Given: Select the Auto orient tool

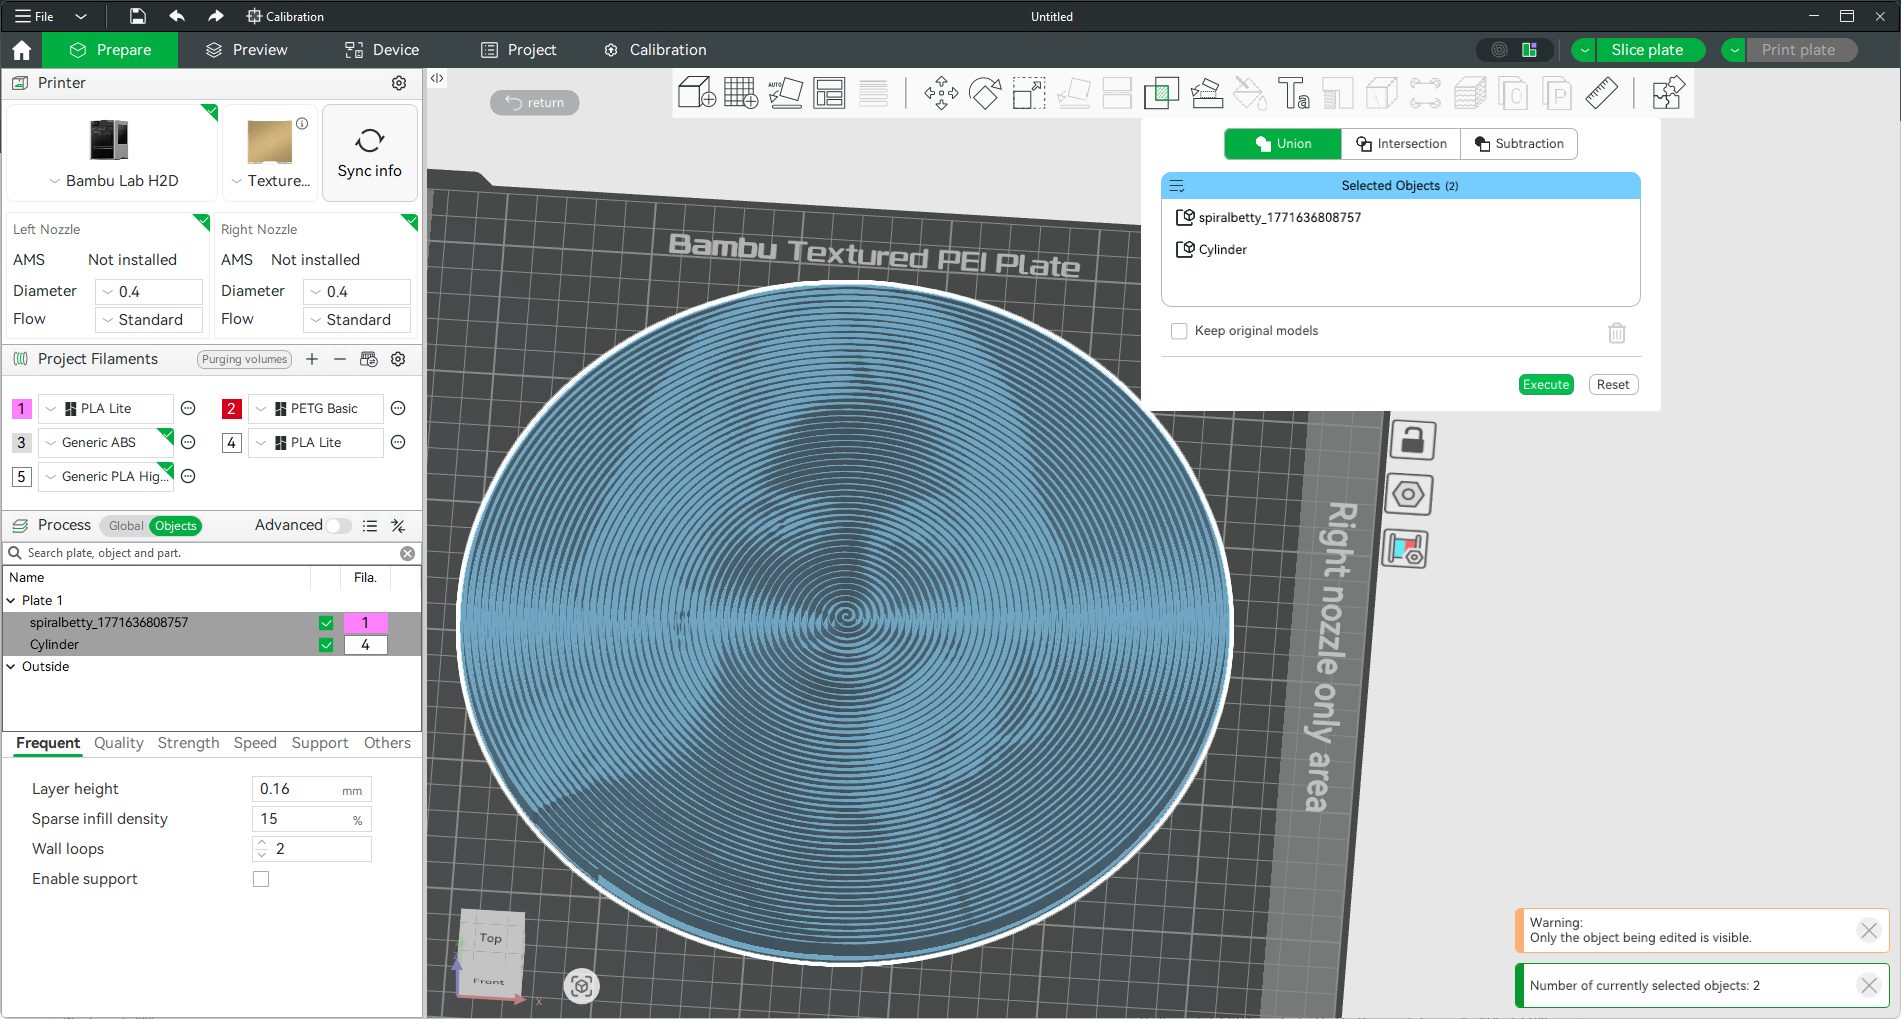Looking at the screenshot, I should (x=785, y=93).
